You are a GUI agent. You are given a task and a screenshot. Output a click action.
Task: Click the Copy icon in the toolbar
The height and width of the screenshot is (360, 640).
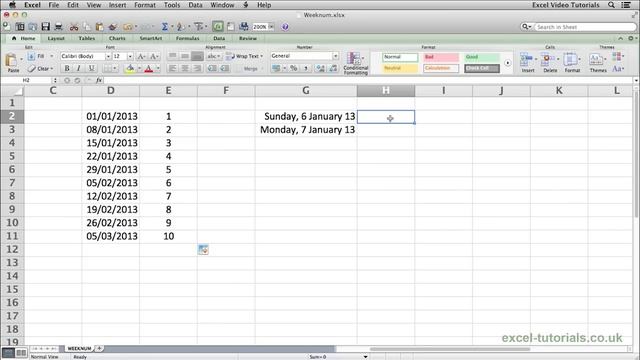click(87, 27)
